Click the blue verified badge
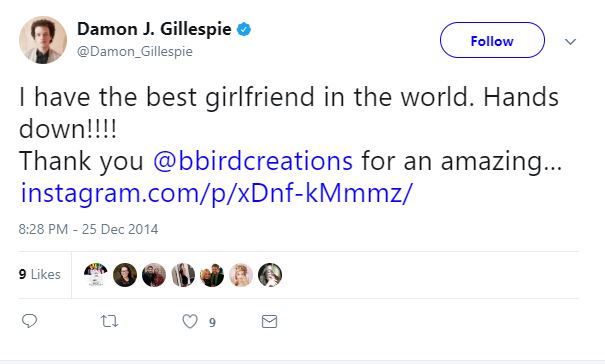The width and height of the screenshot is (605, 364). [x=244, y=29]
